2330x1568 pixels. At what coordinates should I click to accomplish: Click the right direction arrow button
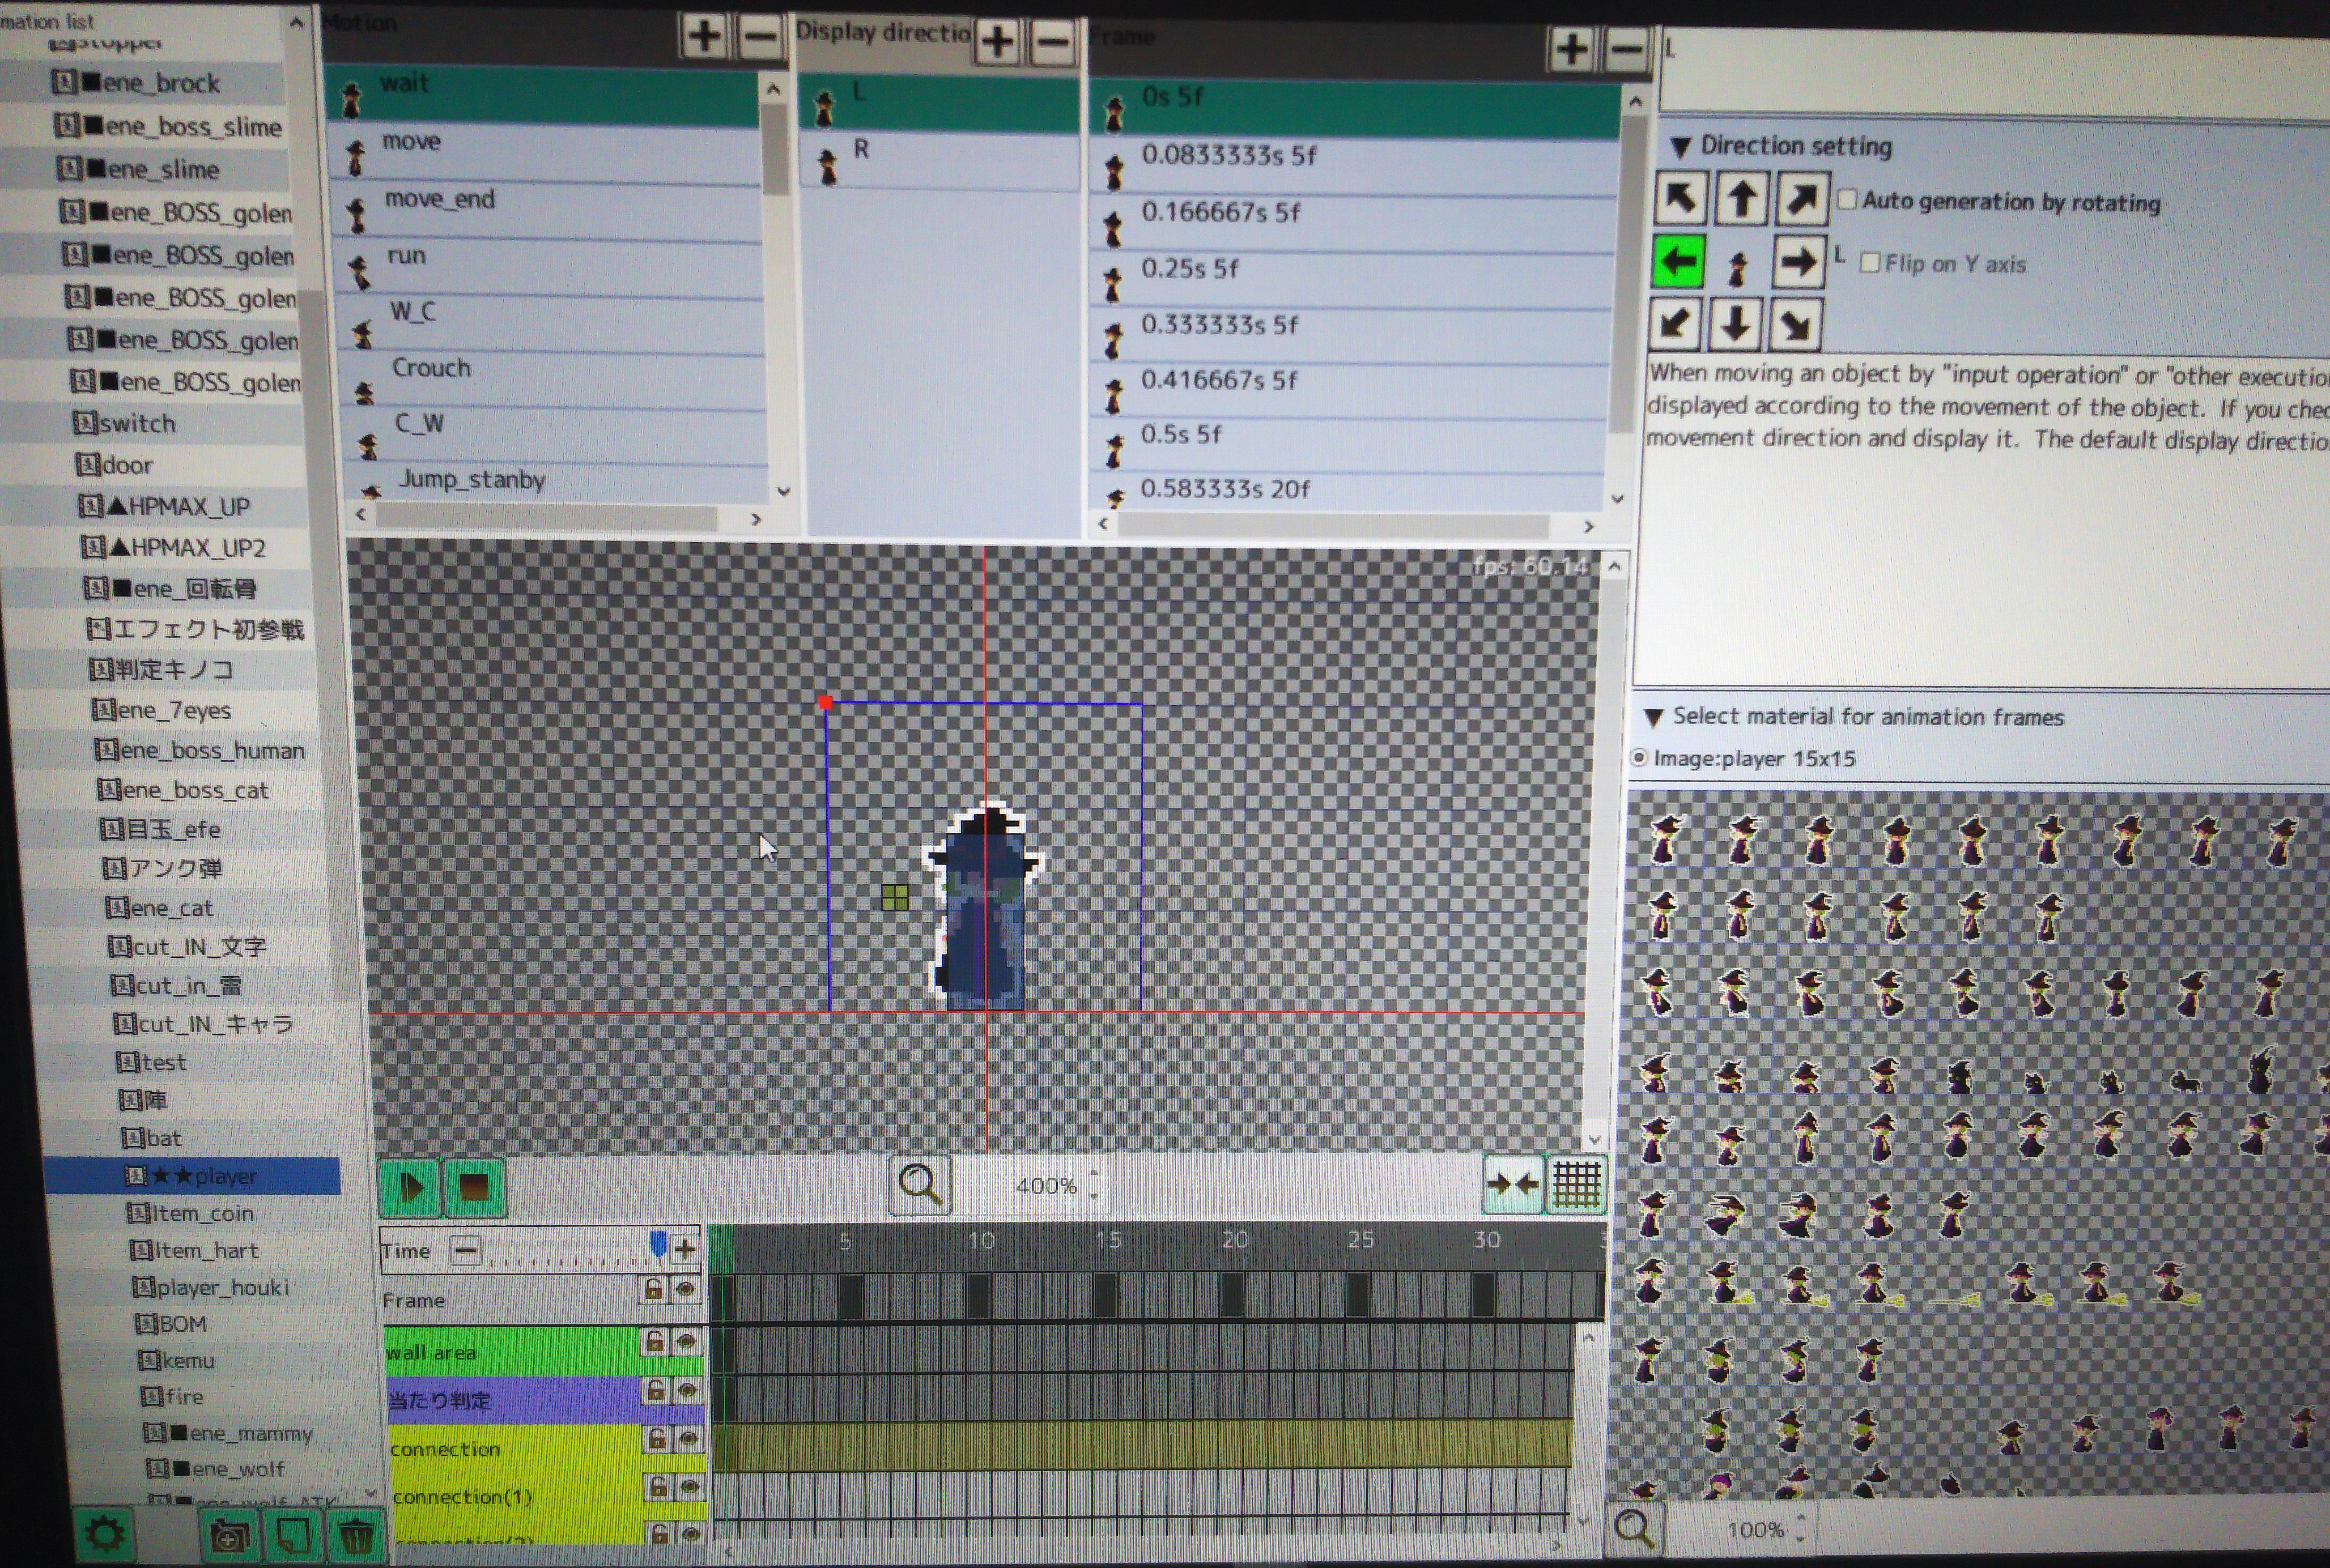coord(1798,263)
